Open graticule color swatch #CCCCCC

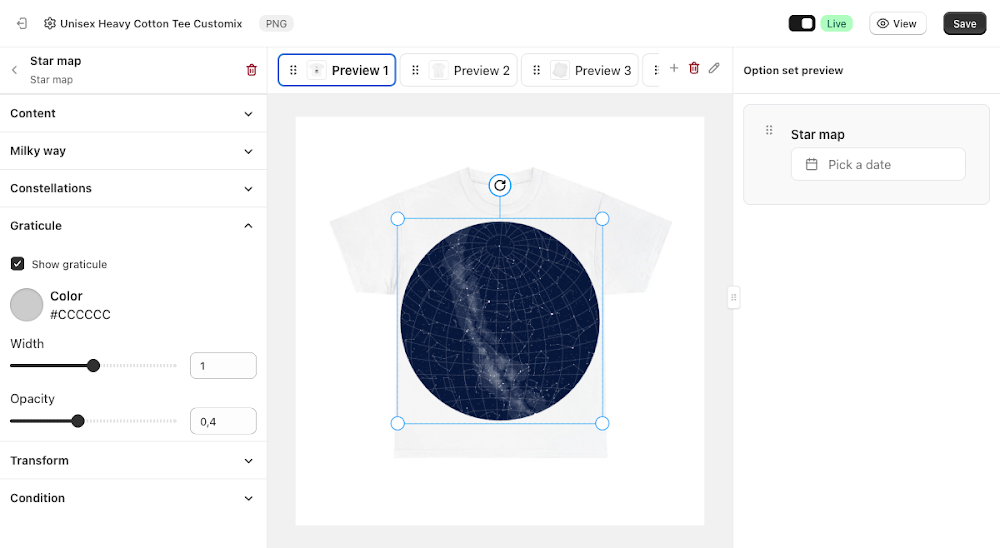point(26,304)
